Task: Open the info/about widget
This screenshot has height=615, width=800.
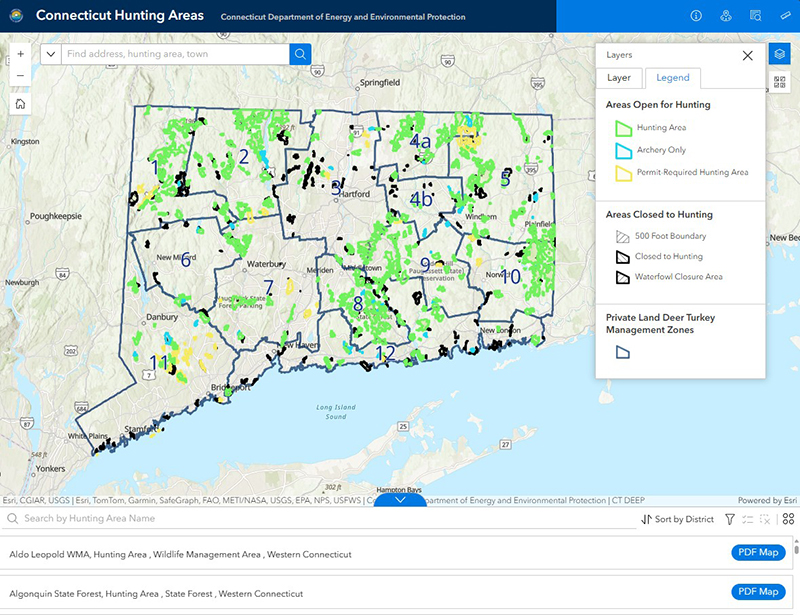Action: point(696,16)
